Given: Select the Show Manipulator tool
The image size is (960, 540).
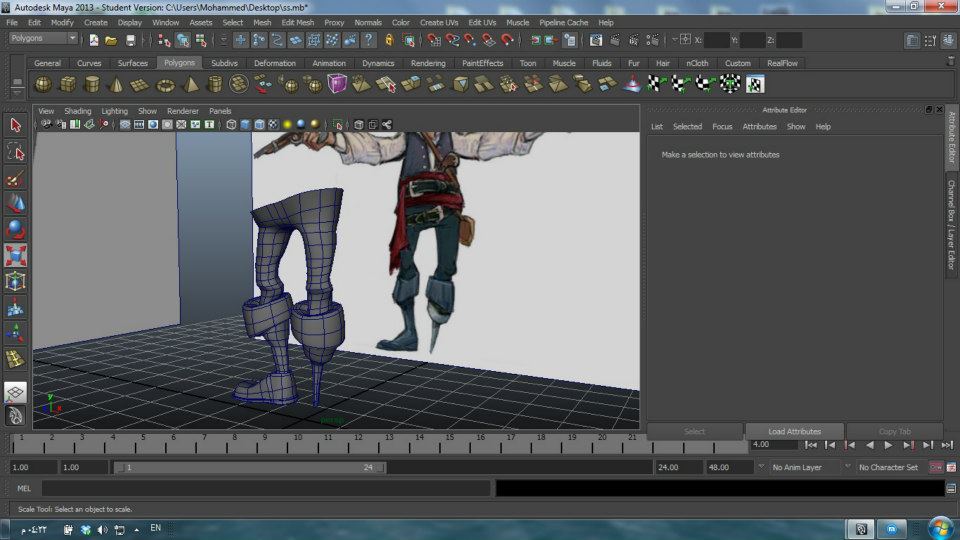Looking at the screenshot, I should coord(15,333).
